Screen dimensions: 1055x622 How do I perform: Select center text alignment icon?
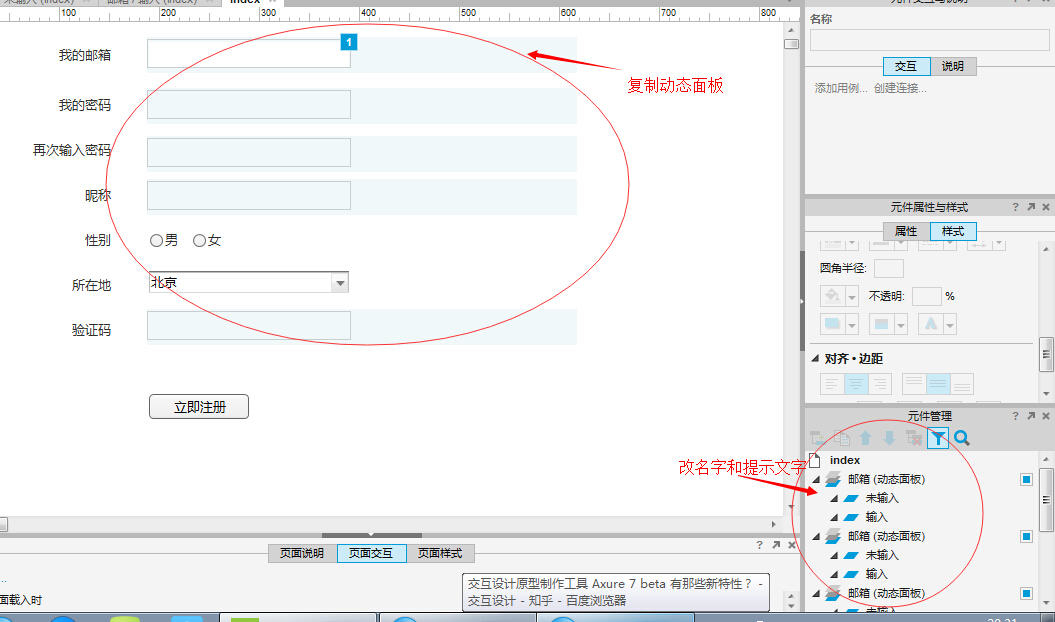pyautogui.click(x=855, y=384)
